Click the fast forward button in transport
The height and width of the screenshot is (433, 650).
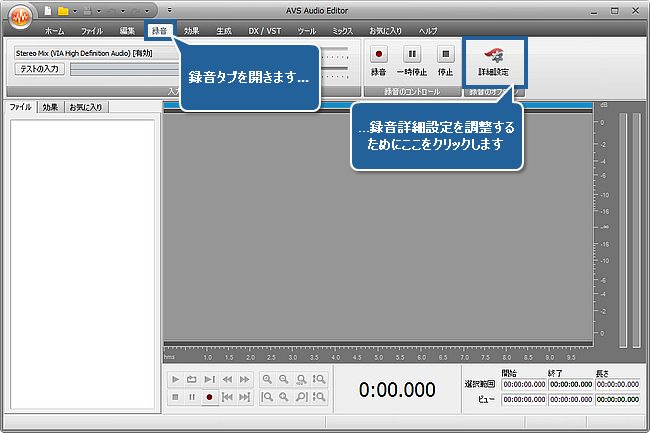tap(245, 379)
